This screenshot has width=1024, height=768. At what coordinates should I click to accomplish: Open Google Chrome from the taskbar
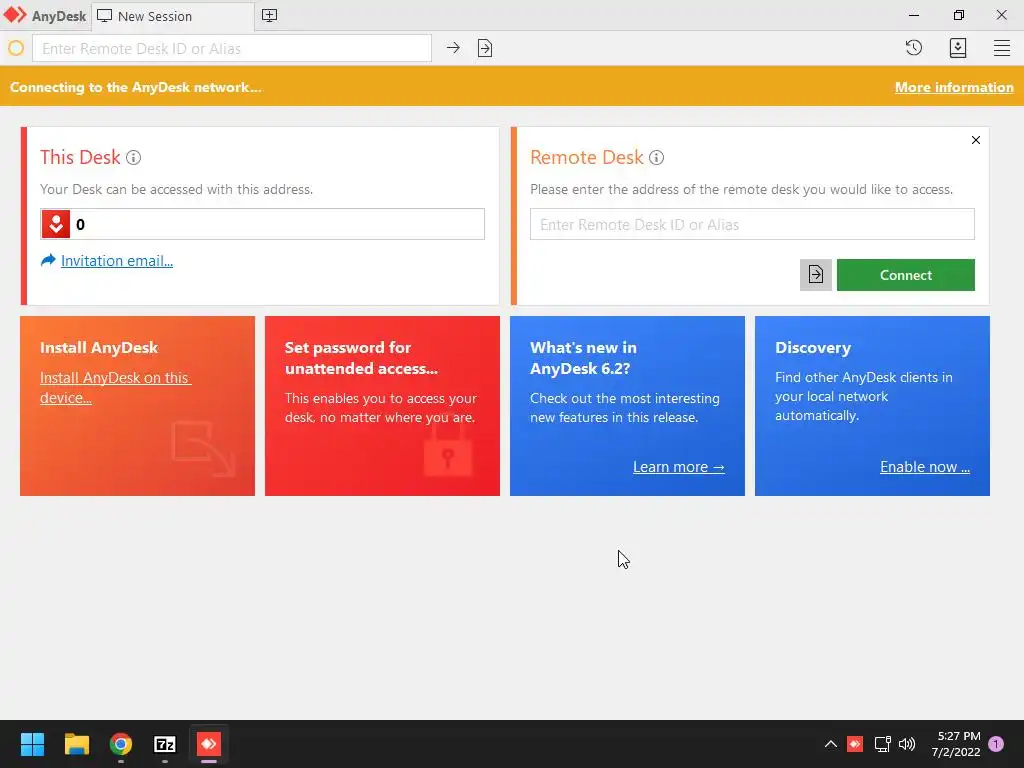[121, 744]
